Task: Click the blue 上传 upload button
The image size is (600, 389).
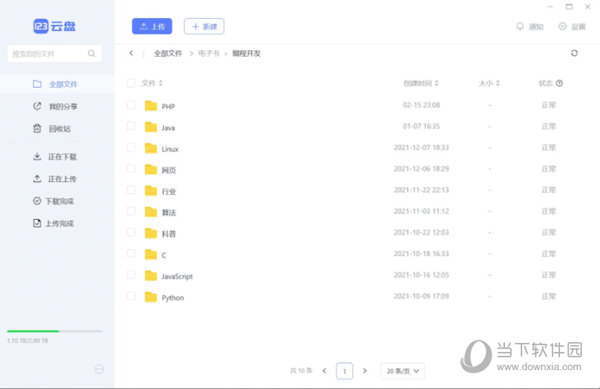Action: (152, 26)
